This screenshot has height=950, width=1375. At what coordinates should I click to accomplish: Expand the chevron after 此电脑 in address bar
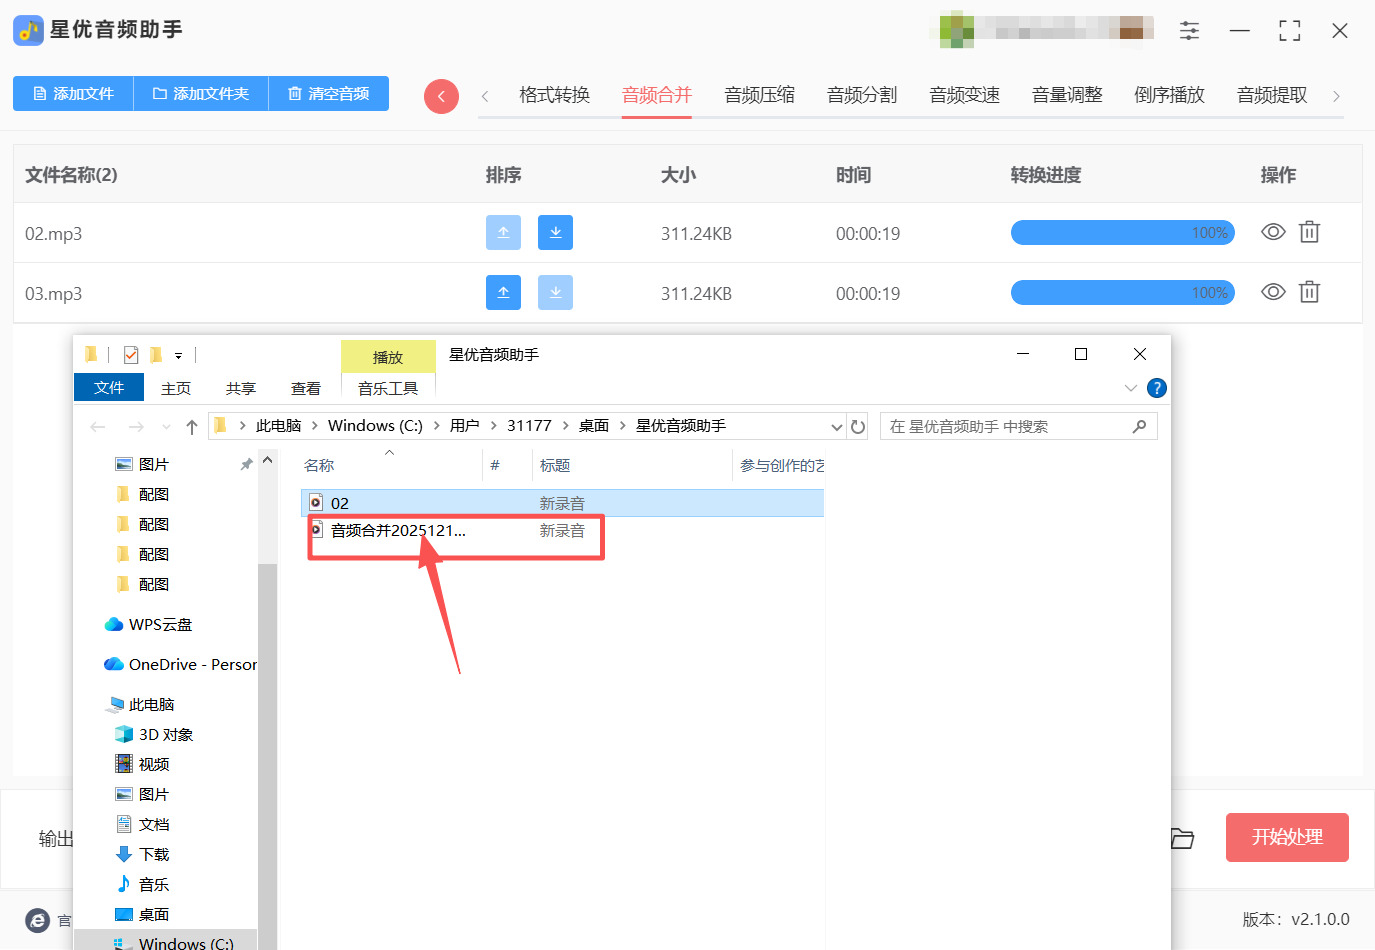(x=313, y=426)
